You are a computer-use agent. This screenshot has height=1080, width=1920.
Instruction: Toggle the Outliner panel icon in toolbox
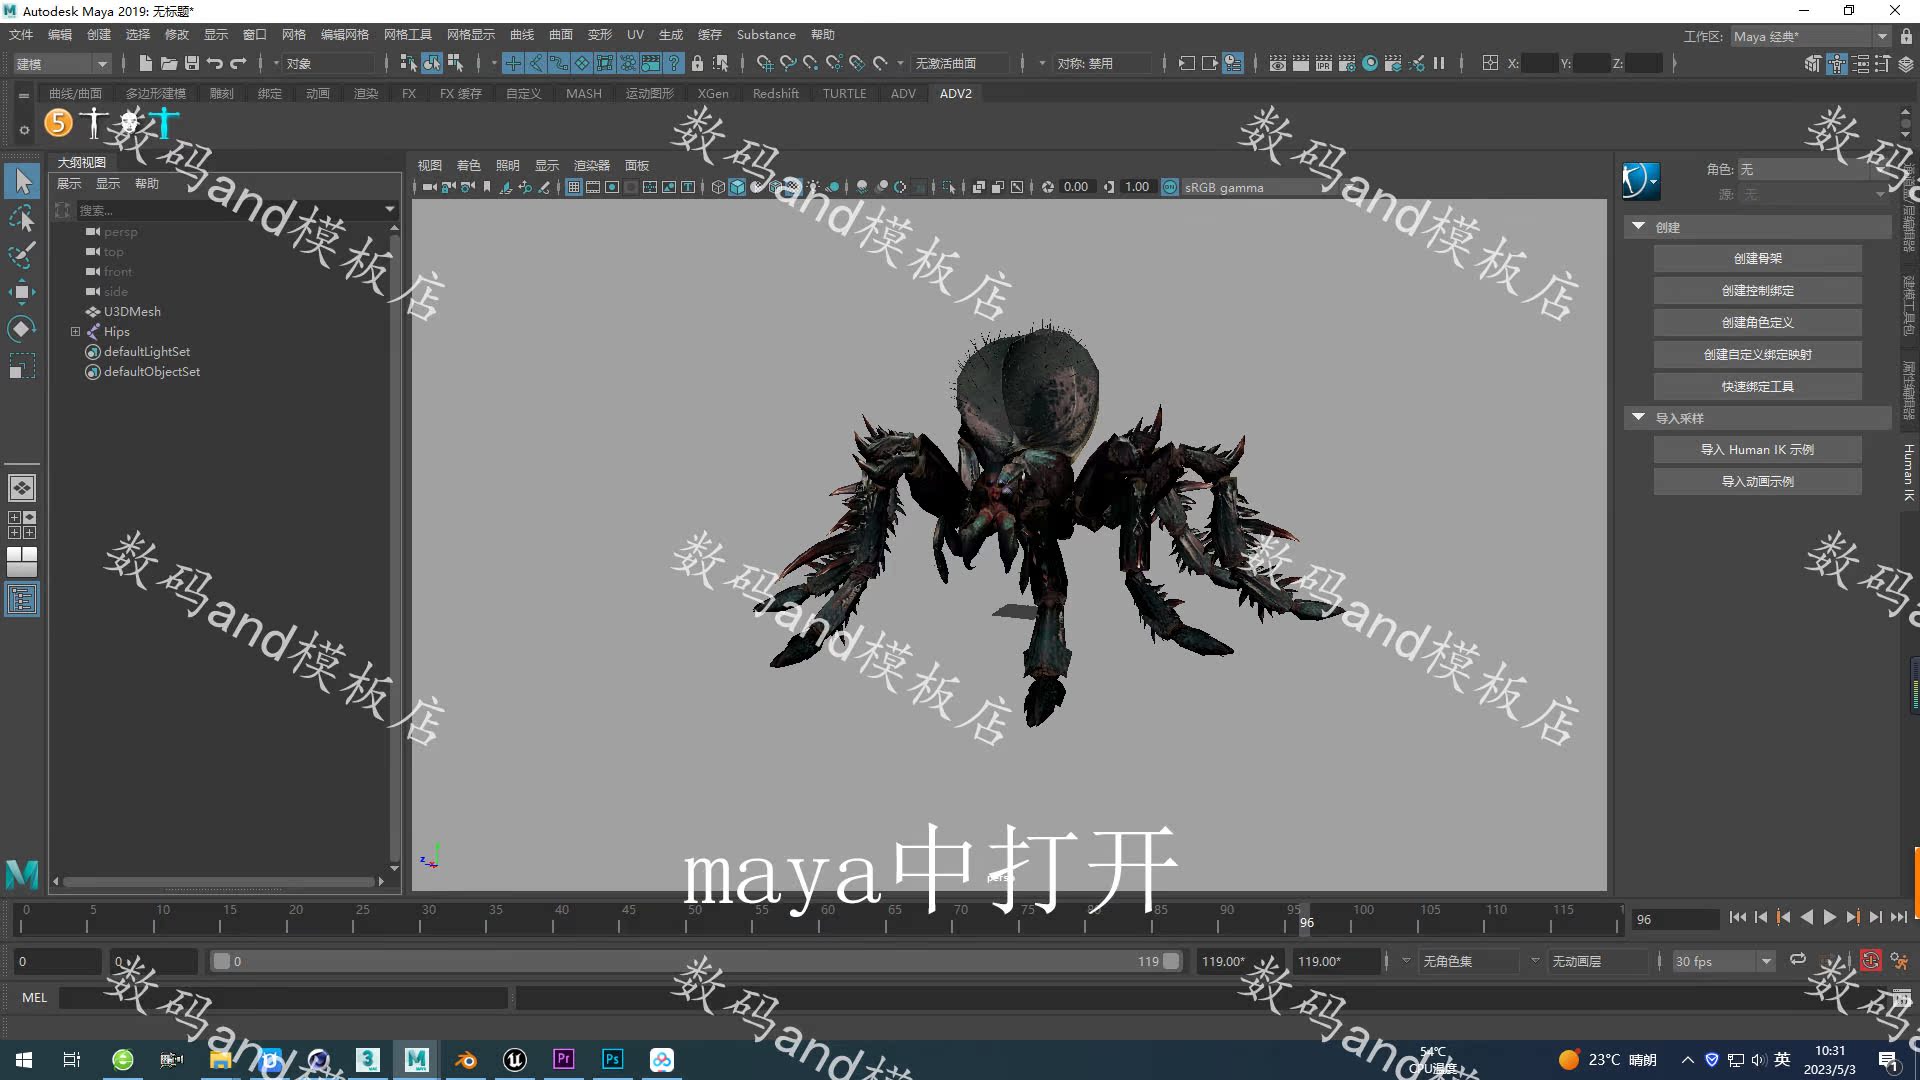click(22, 599)
